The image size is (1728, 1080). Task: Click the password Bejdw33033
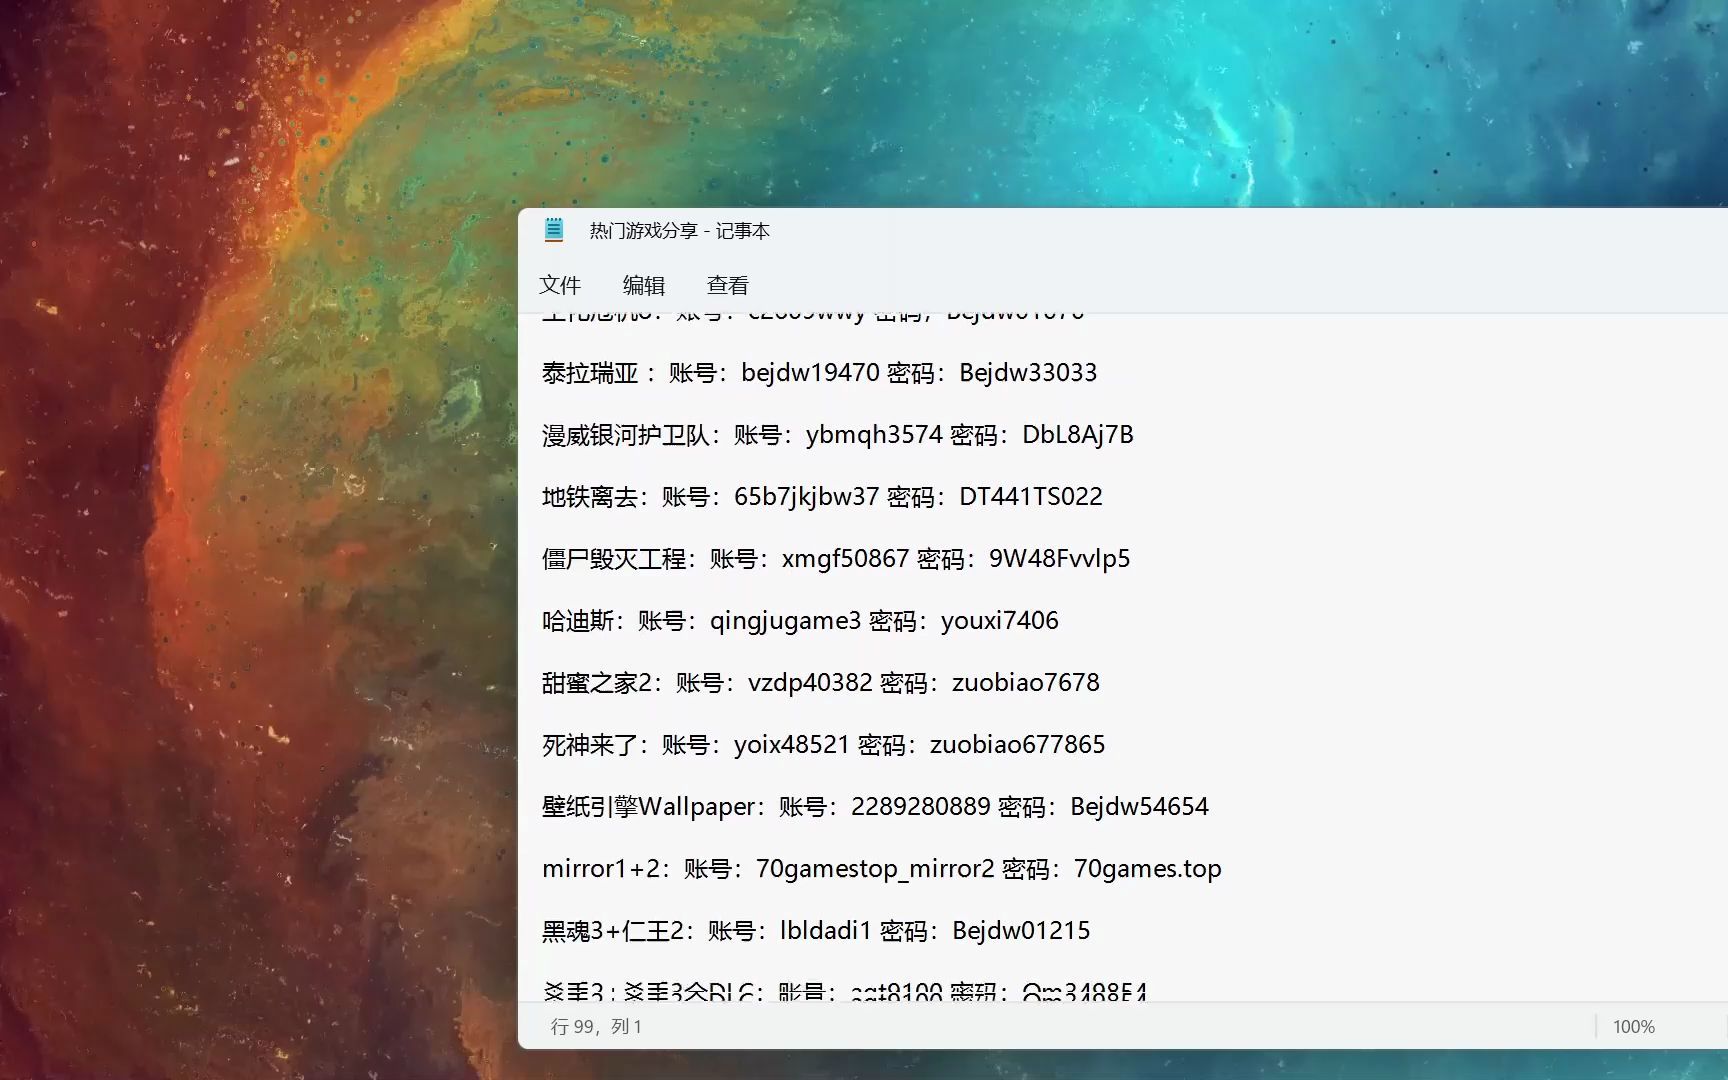pos(1028,373)
